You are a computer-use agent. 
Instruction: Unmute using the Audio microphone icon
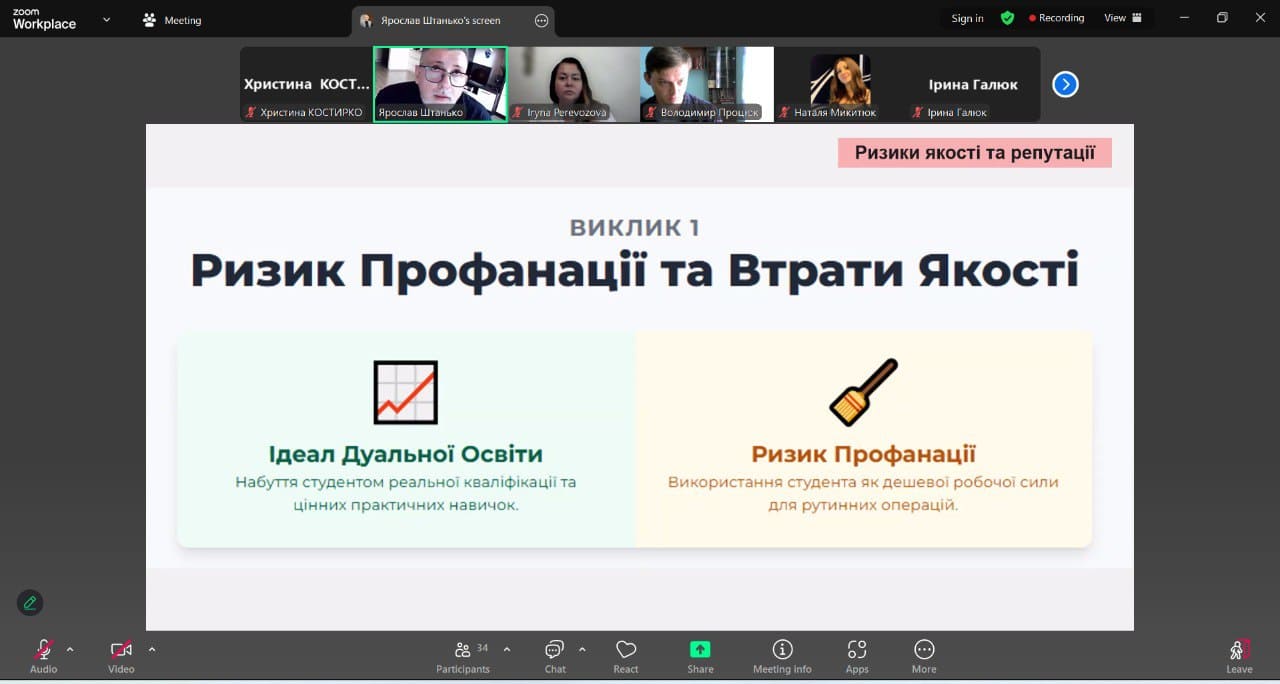pyautogui.click(x=43, y=650)
